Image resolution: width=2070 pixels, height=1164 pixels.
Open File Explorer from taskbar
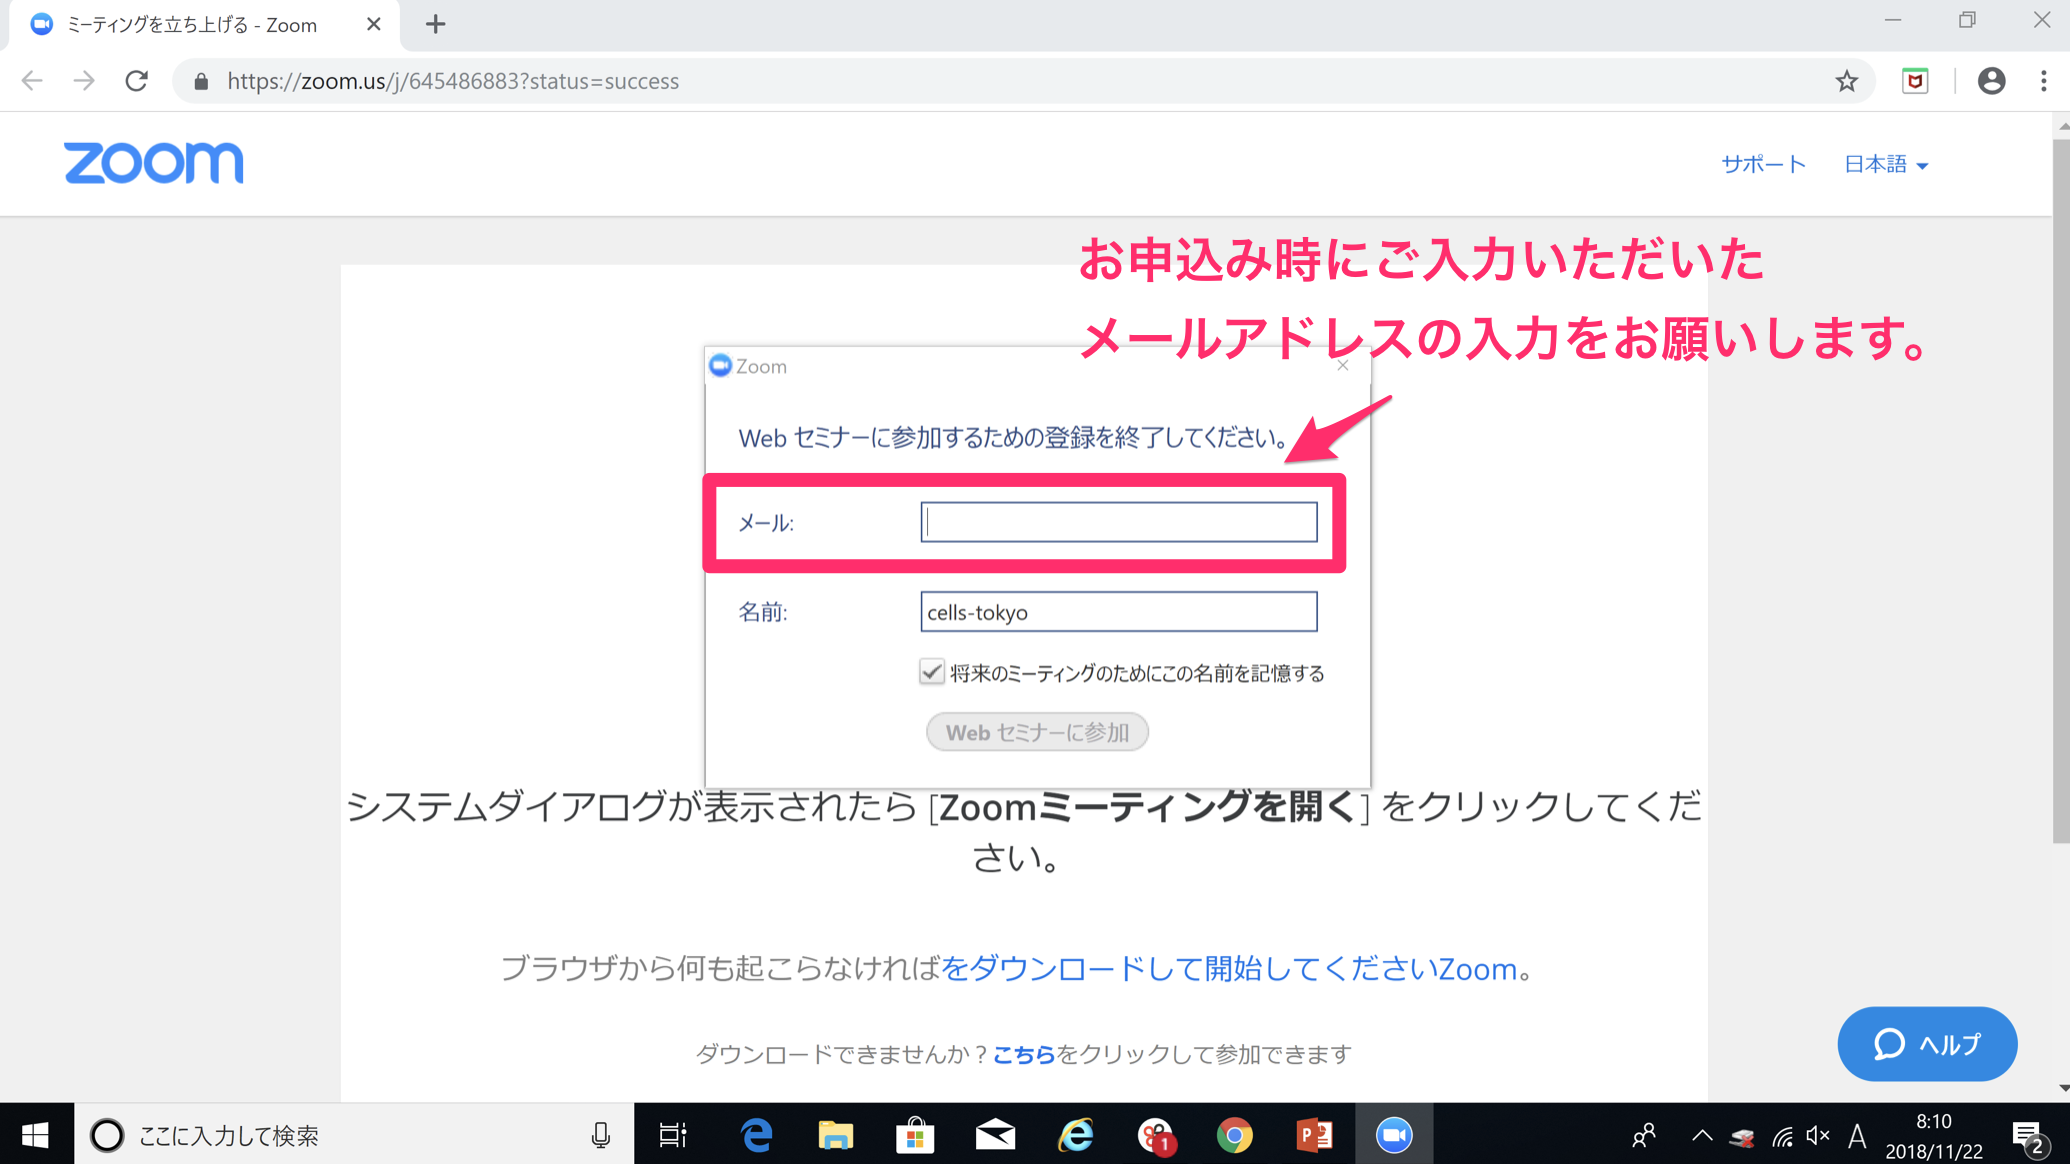(836, 1135)
